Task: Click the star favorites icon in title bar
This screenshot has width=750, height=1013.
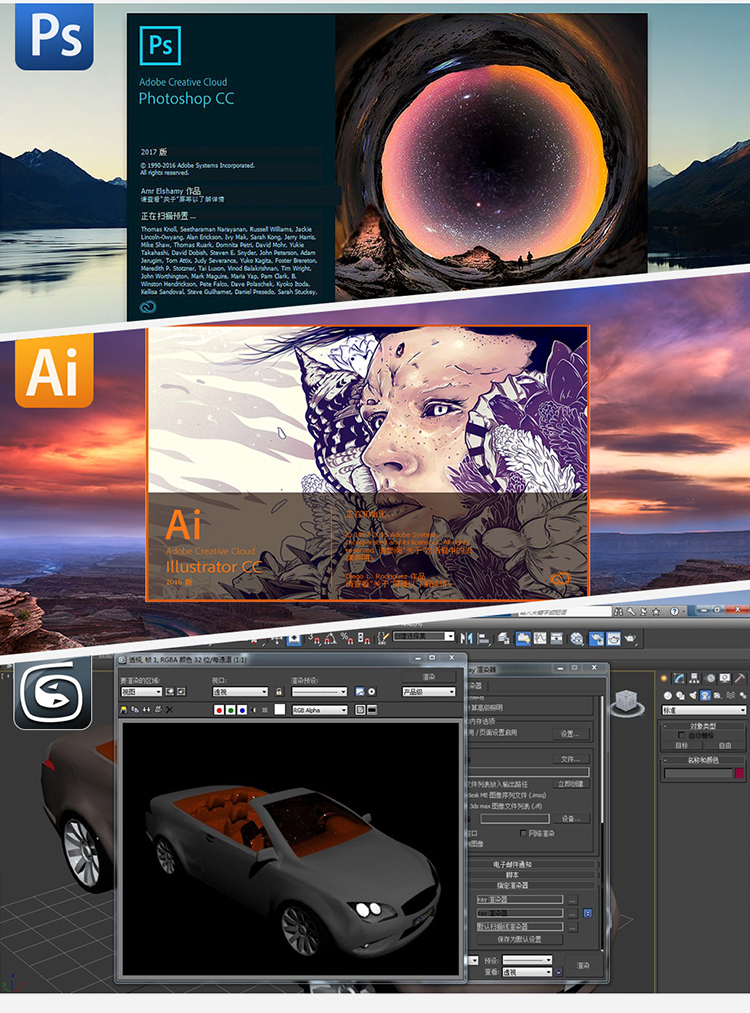Action: tap(656, 611)
